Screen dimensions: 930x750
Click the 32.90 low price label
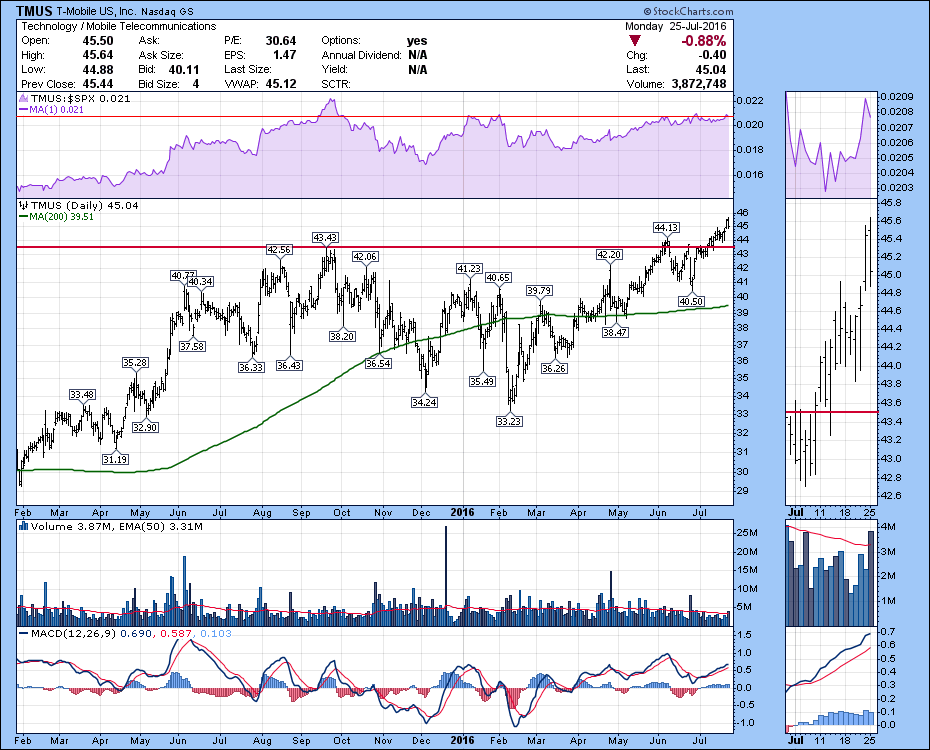point(145,427)
